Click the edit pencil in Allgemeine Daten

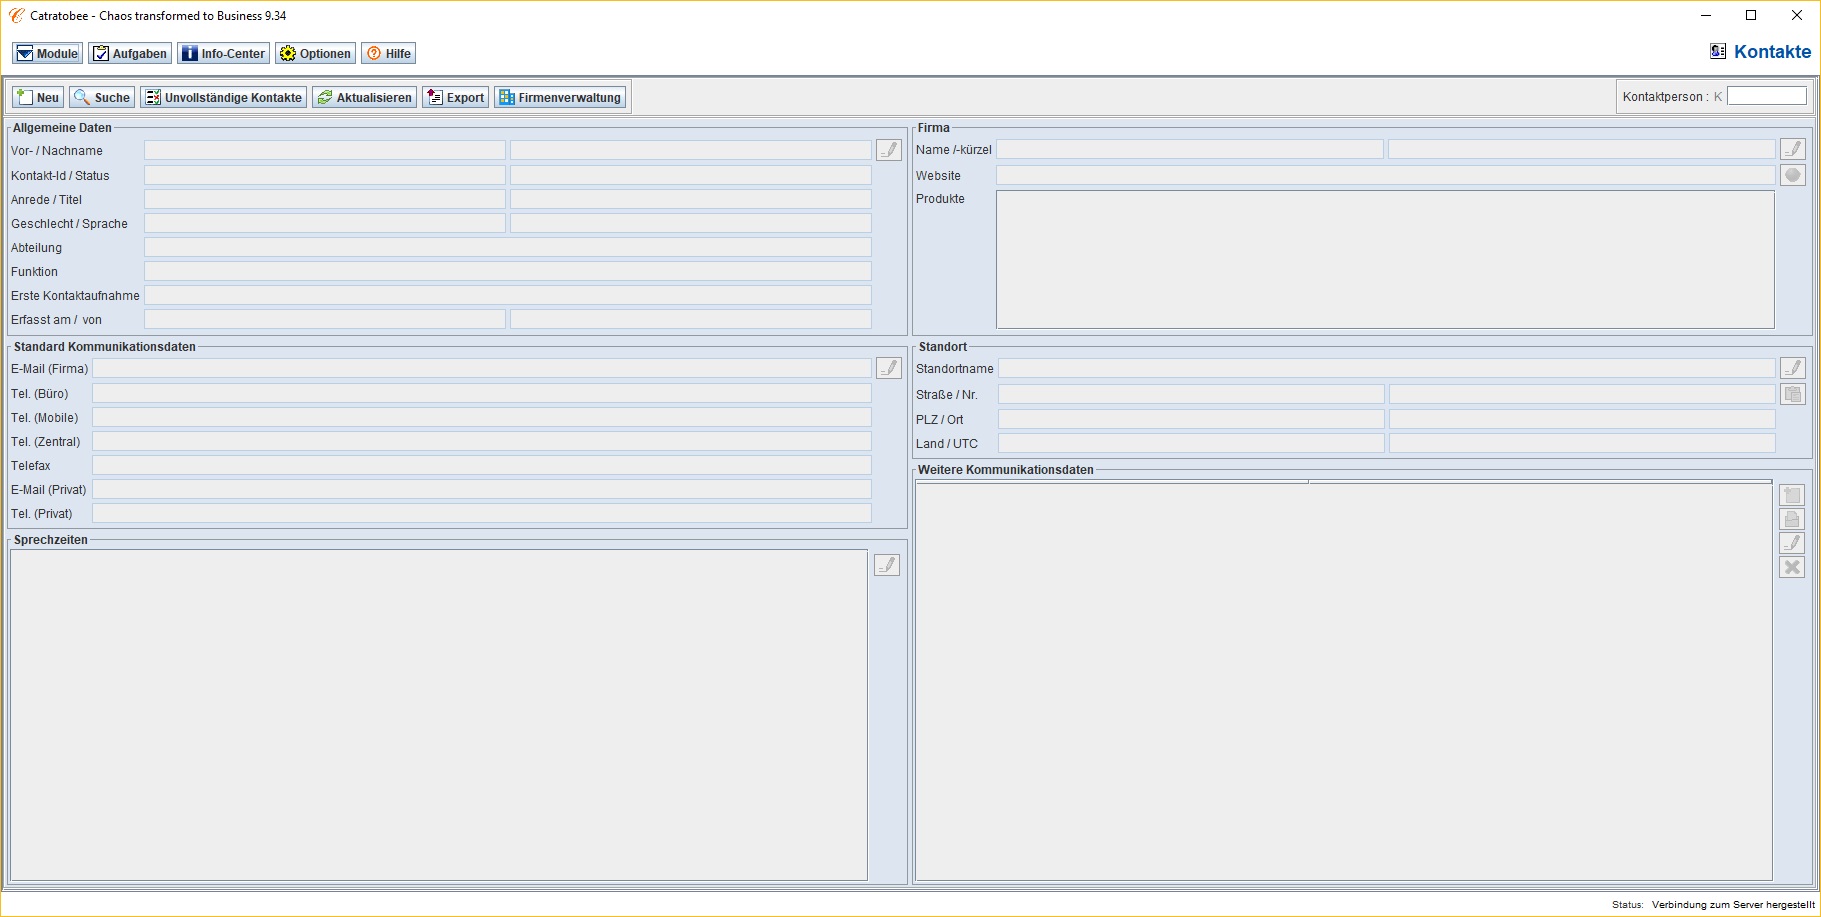pos(888,150)
